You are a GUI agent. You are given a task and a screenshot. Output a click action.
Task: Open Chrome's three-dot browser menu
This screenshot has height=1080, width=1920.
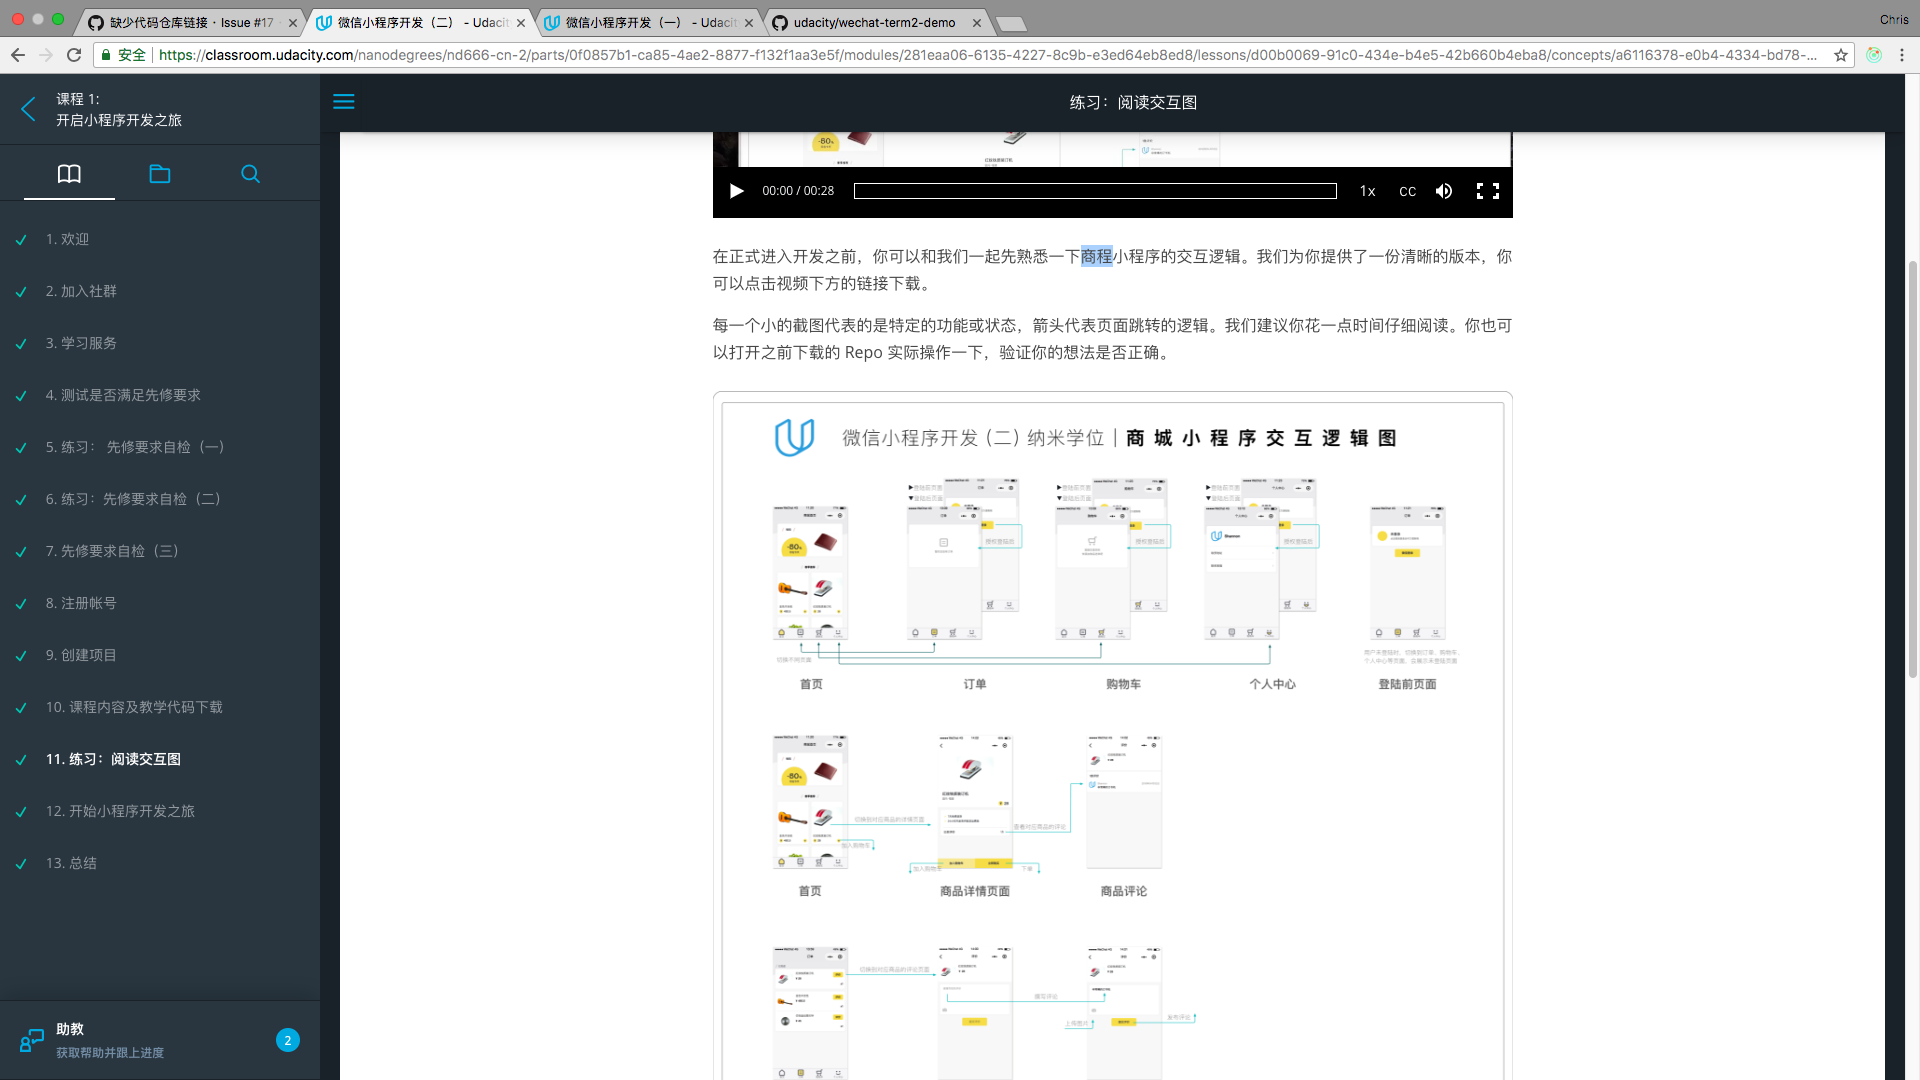pyautogui.click(x=1903, y=56)
